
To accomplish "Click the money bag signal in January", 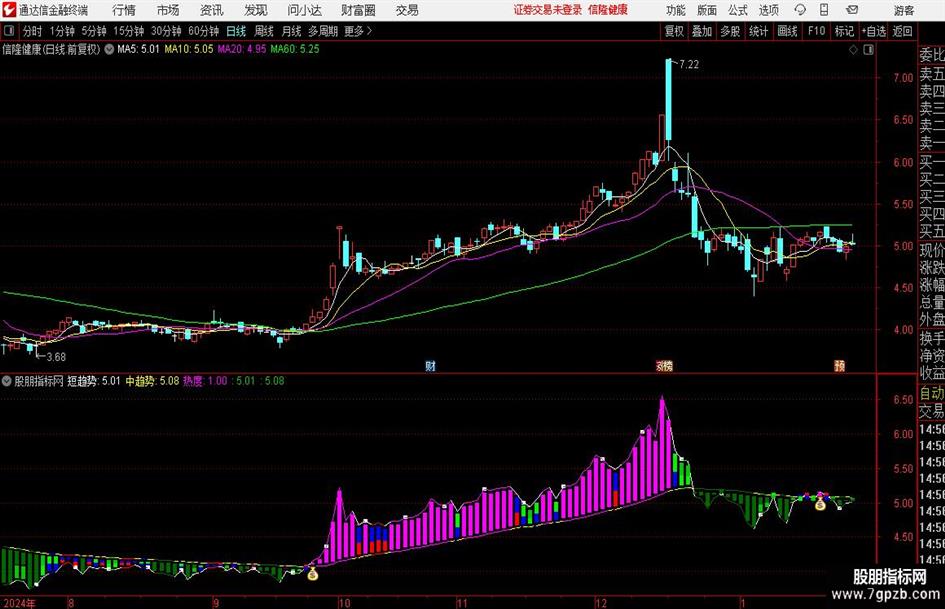I will click(x=820, y=504).
